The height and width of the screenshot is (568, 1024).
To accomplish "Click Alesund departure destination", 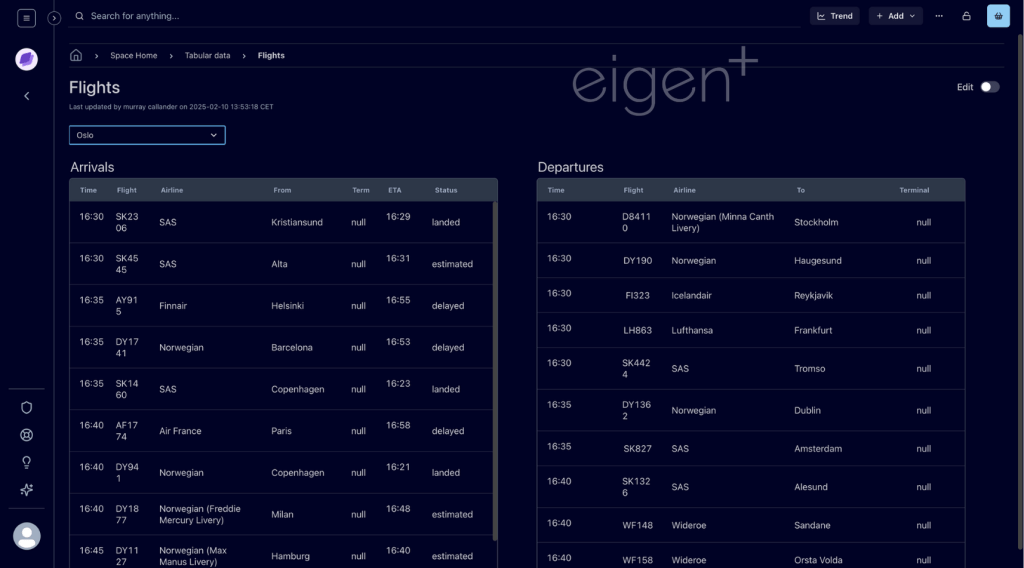I will pos(811,487).
